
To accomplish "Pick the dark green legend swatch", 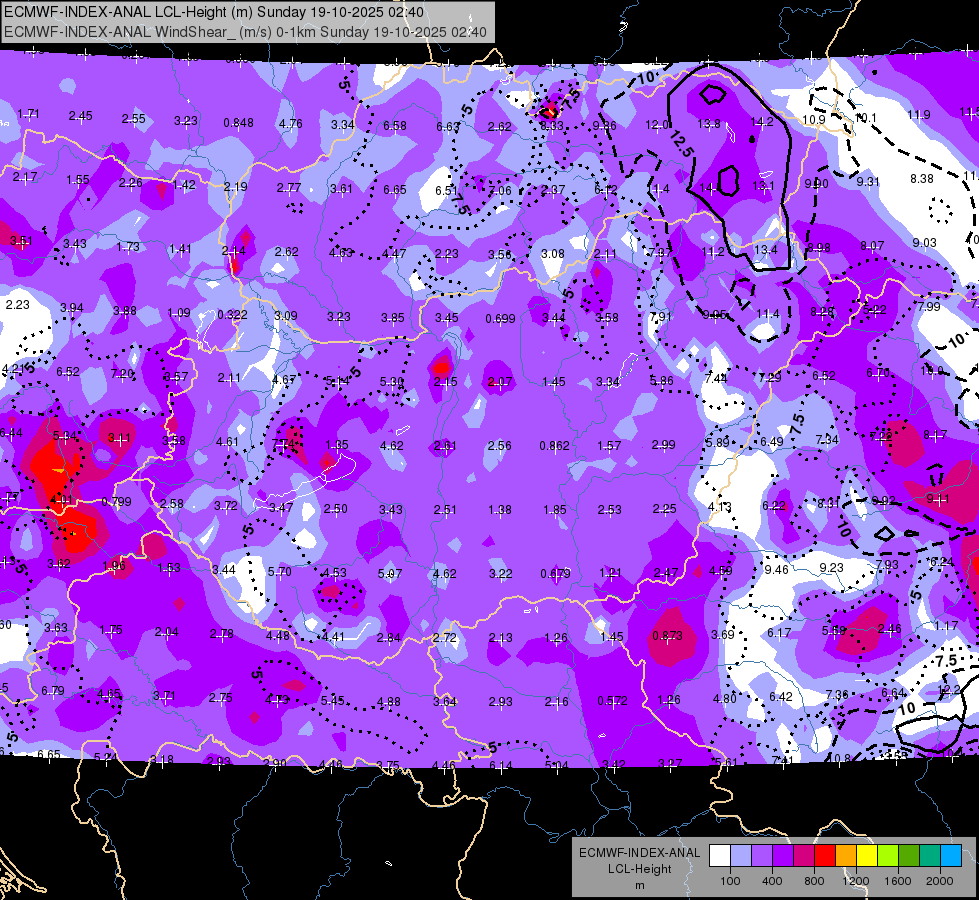I will (909, 856).
